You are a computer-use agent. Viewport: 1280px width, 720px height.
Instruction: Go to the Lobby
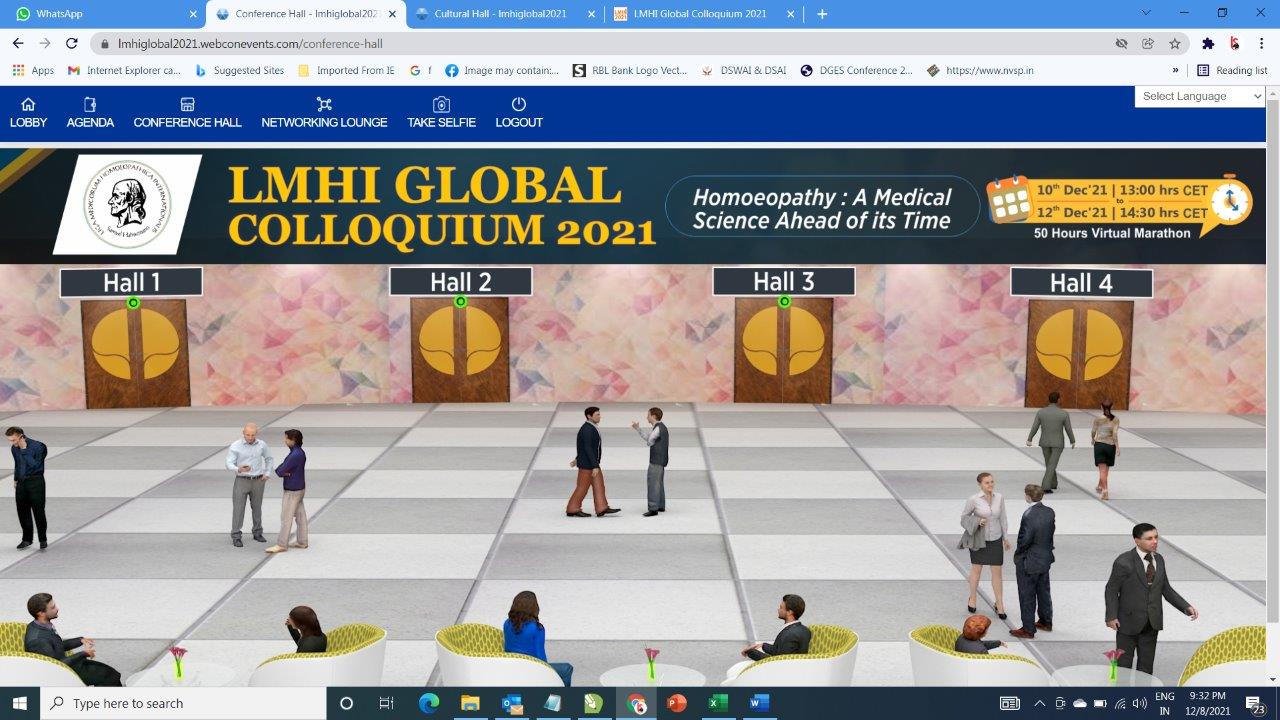pyautogui.click(x=28, y=112)
